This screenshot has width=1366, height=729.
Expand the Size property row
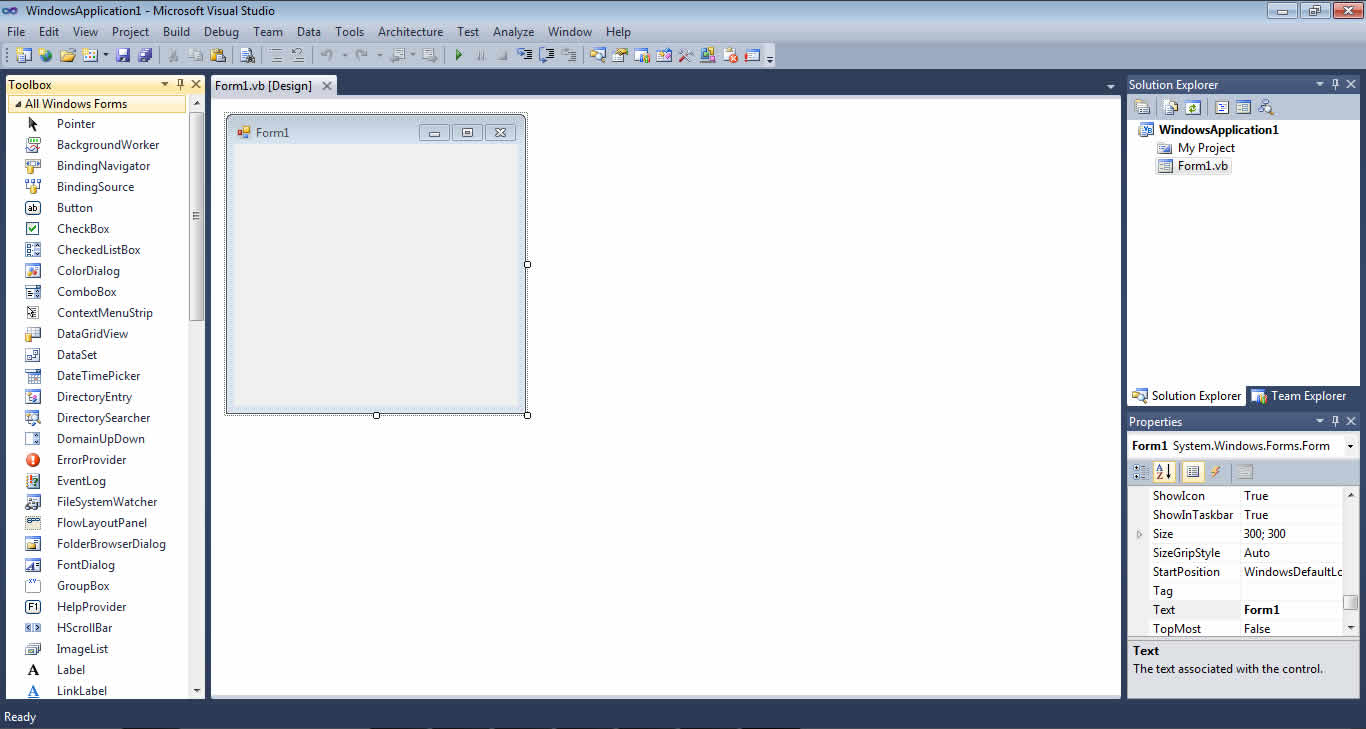pos(1139,534)
